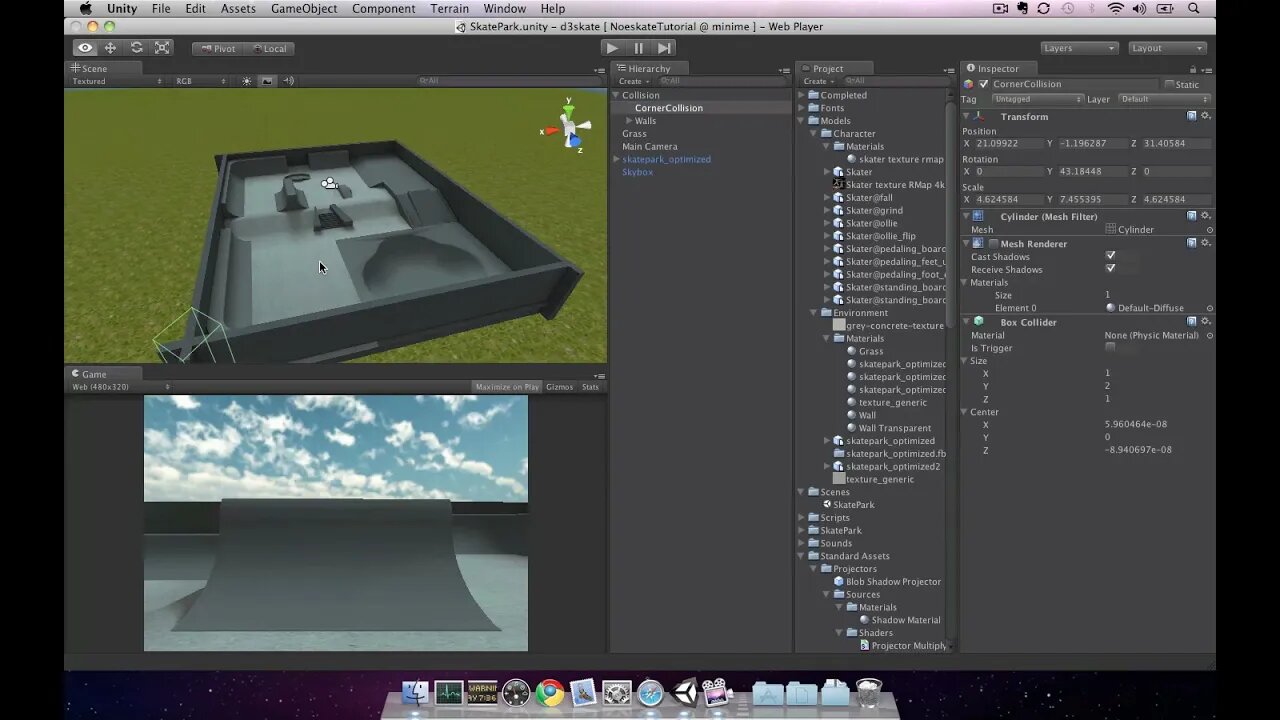This screenshot has width=1280, height=720.
Task: Open the Box Collider gear settings menu
Action: click(x=1206, y=321)
